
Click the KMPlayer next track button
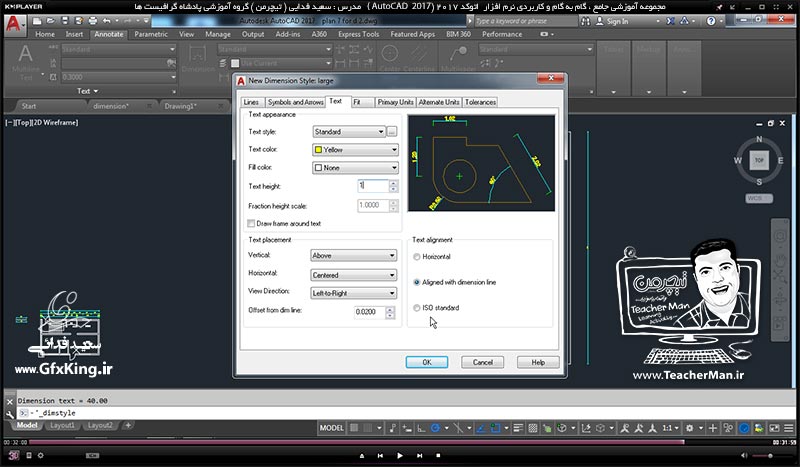tap(419, 455)
